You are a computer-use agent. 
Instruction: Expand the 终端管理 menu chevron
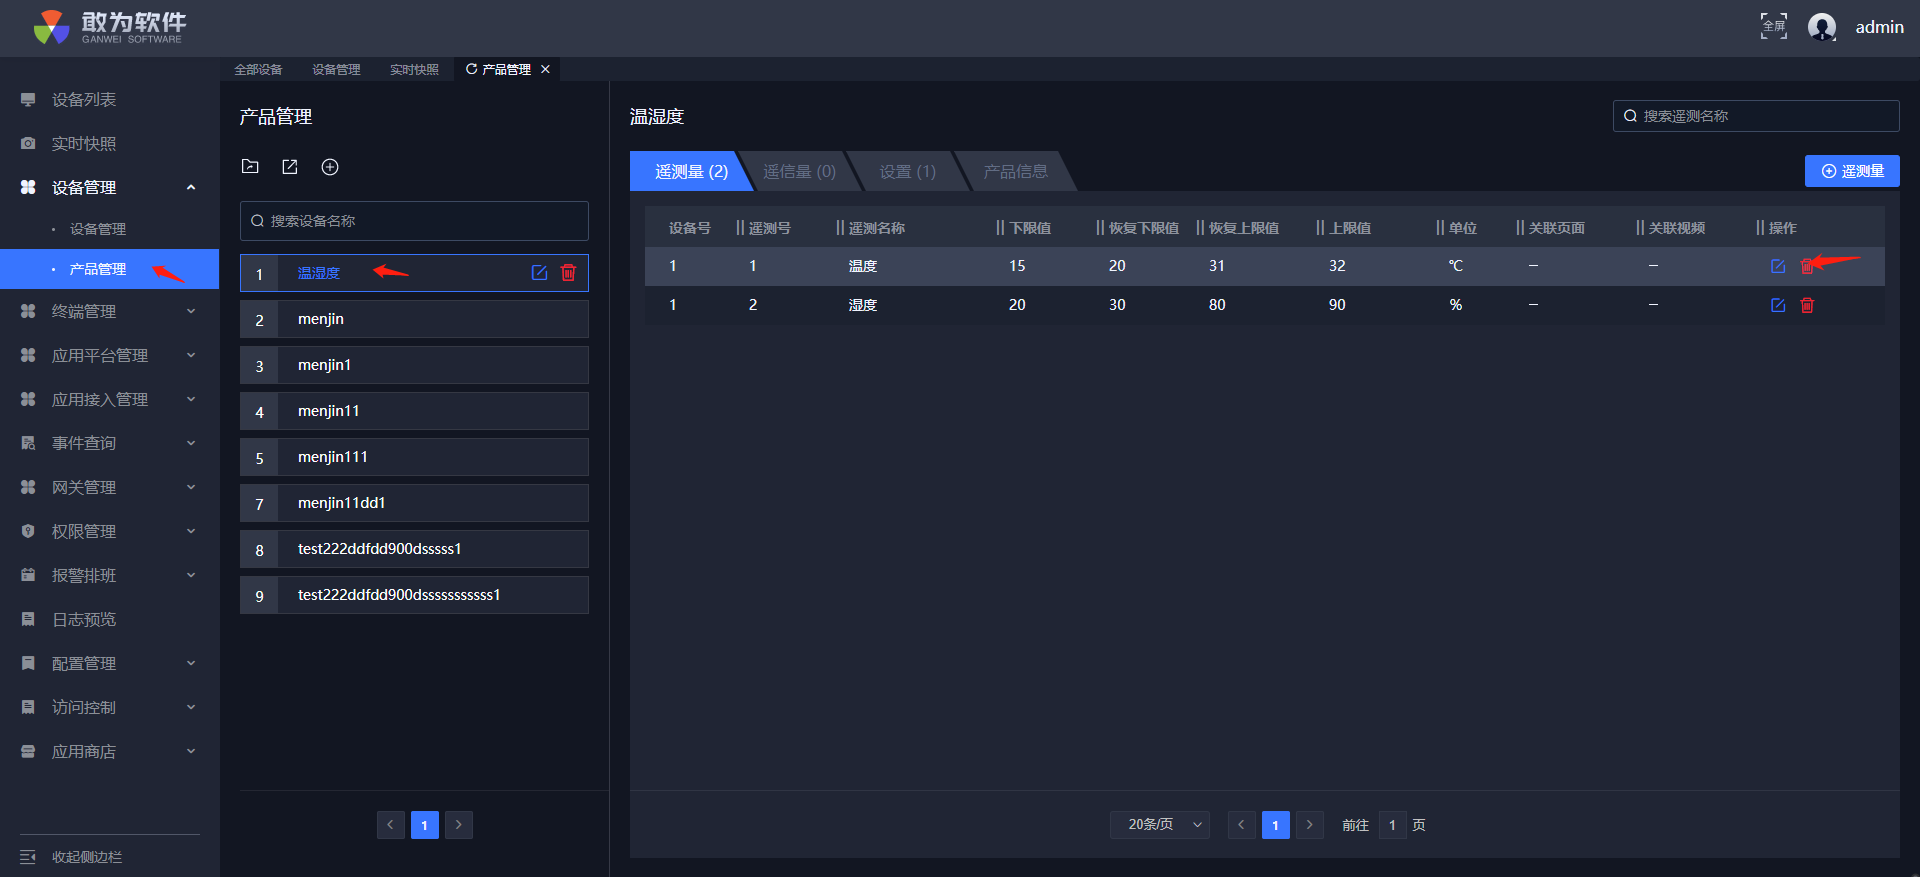(x=191, y=312)
